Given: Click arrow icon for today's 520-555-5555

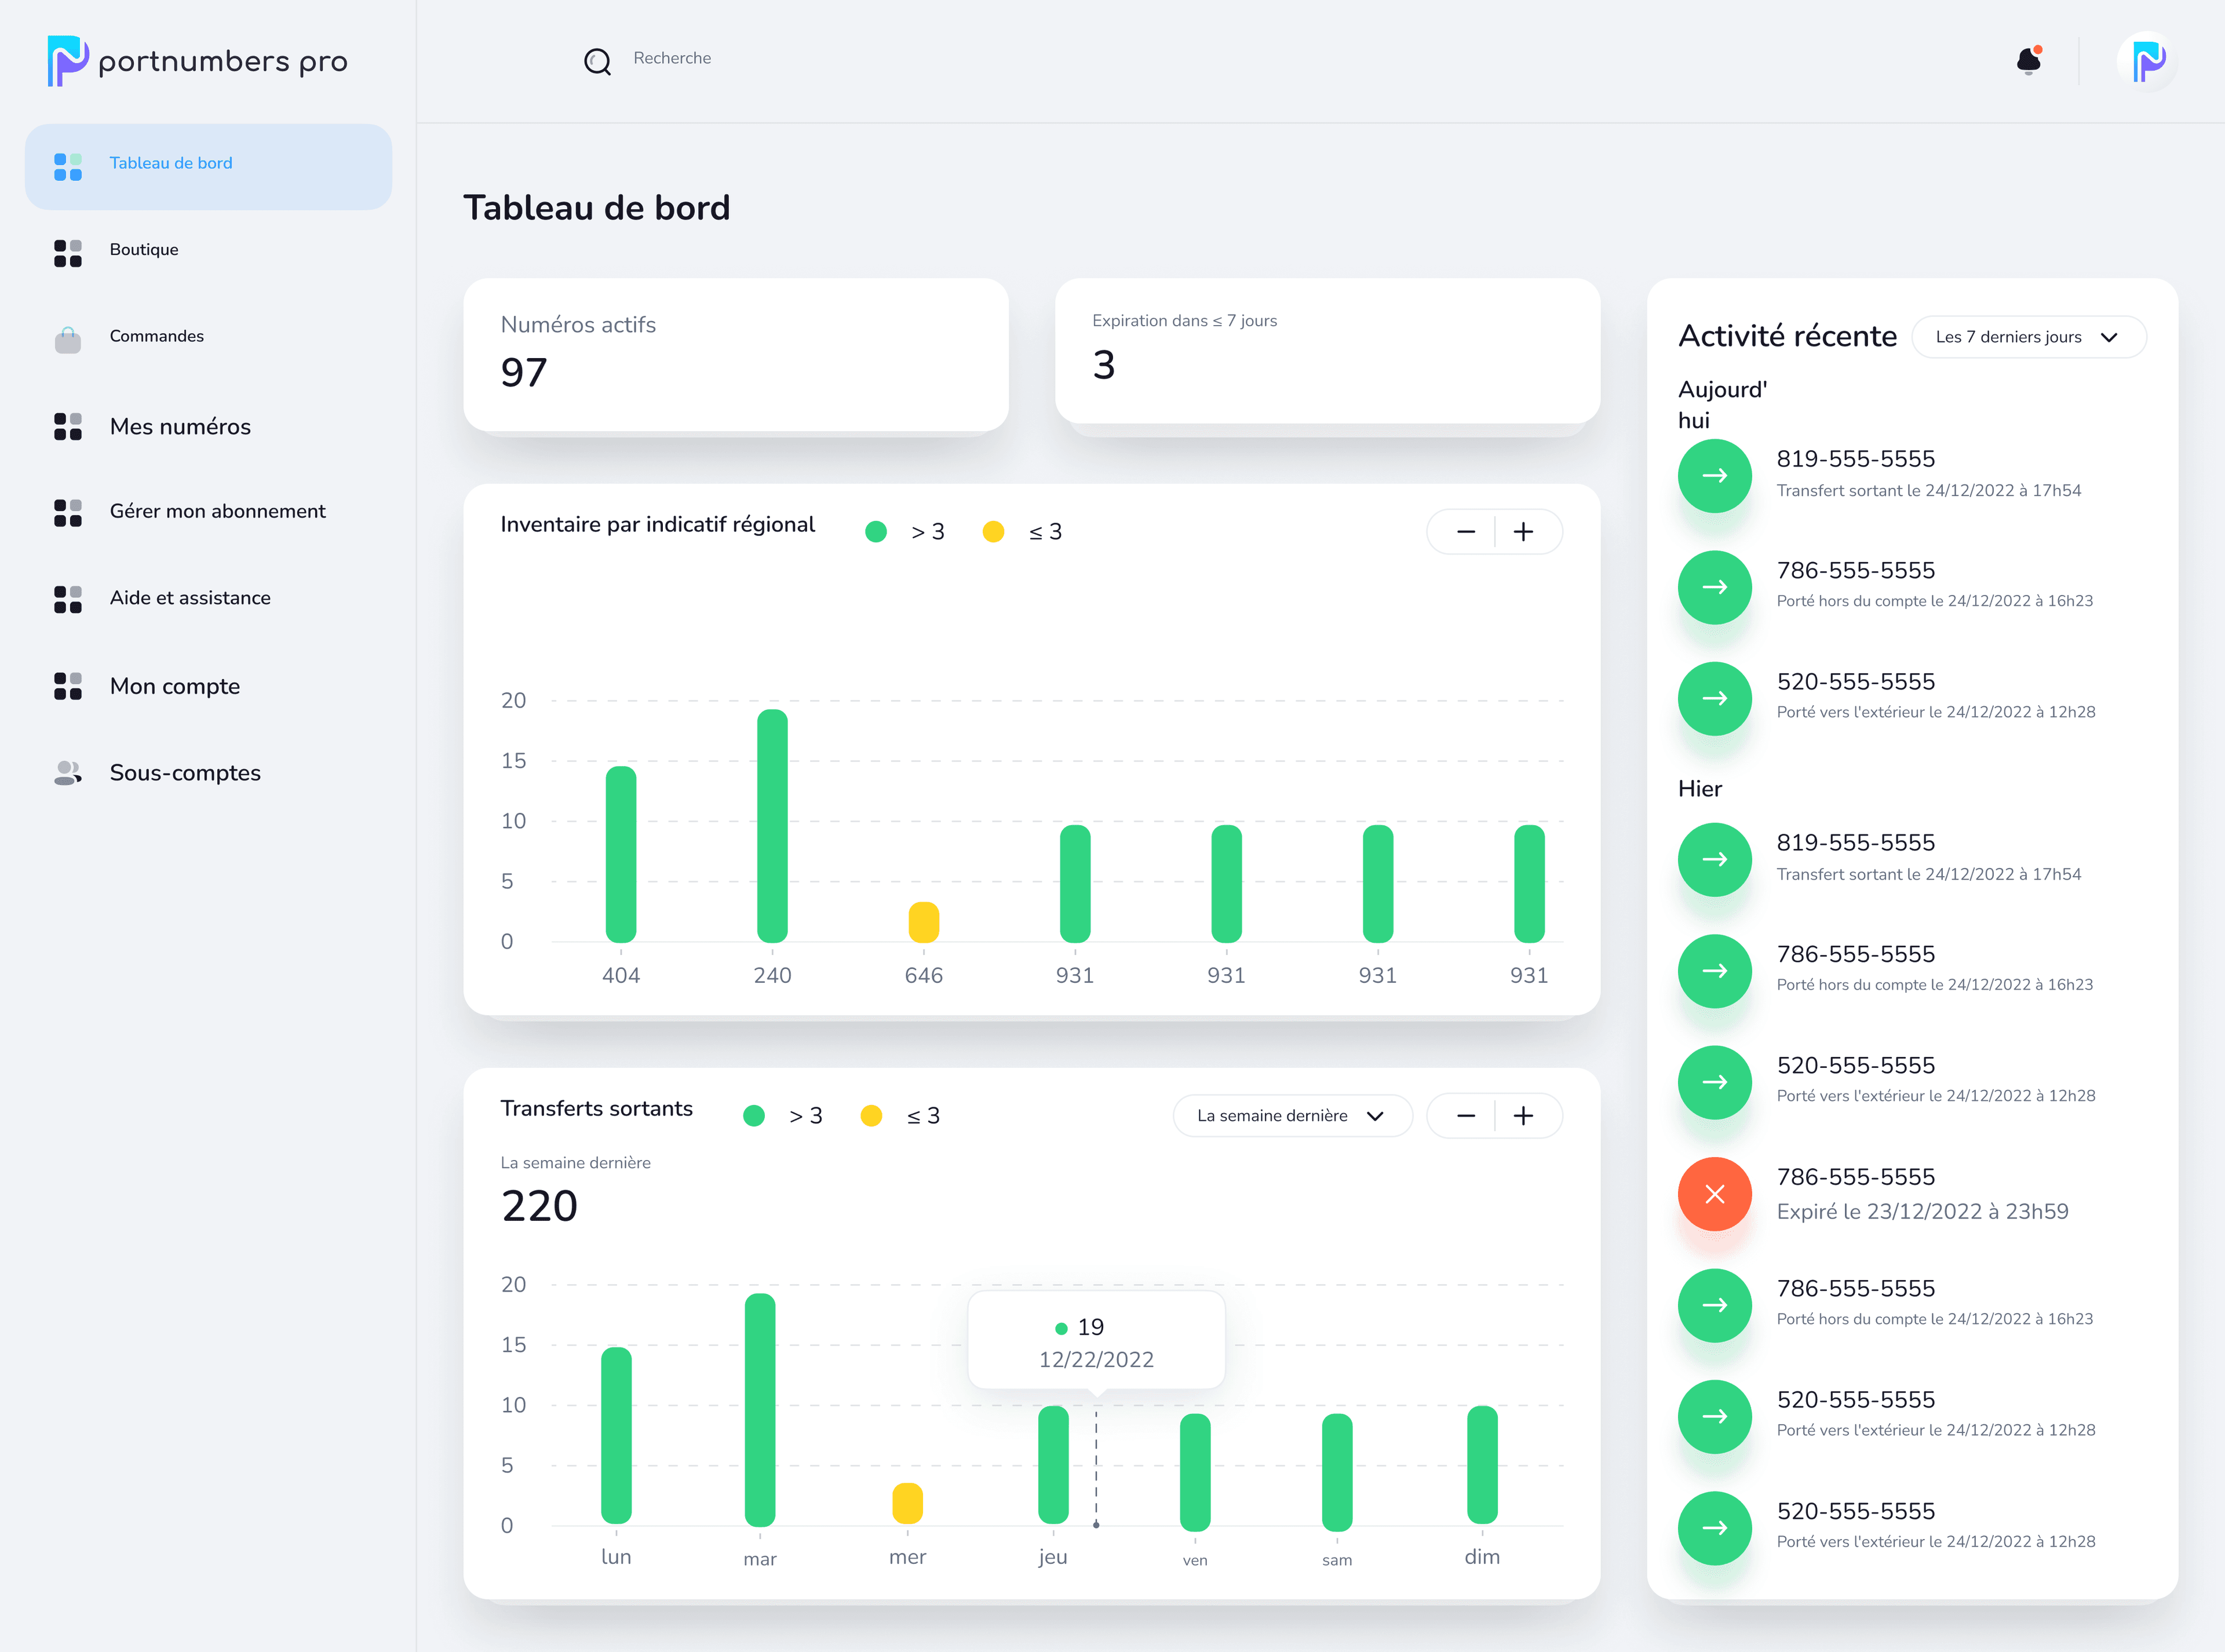Looking at the screenshot, I should (x=1715, y=699).
